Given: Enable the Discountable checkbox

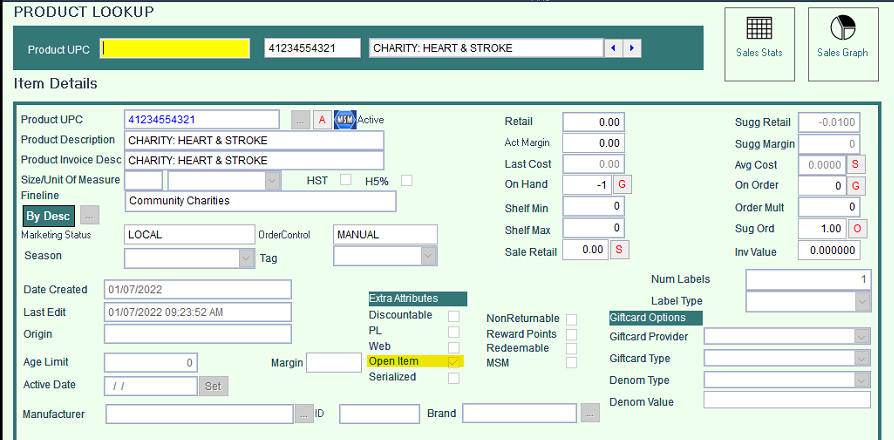Looking at the screenshot, I should (454, 316).
